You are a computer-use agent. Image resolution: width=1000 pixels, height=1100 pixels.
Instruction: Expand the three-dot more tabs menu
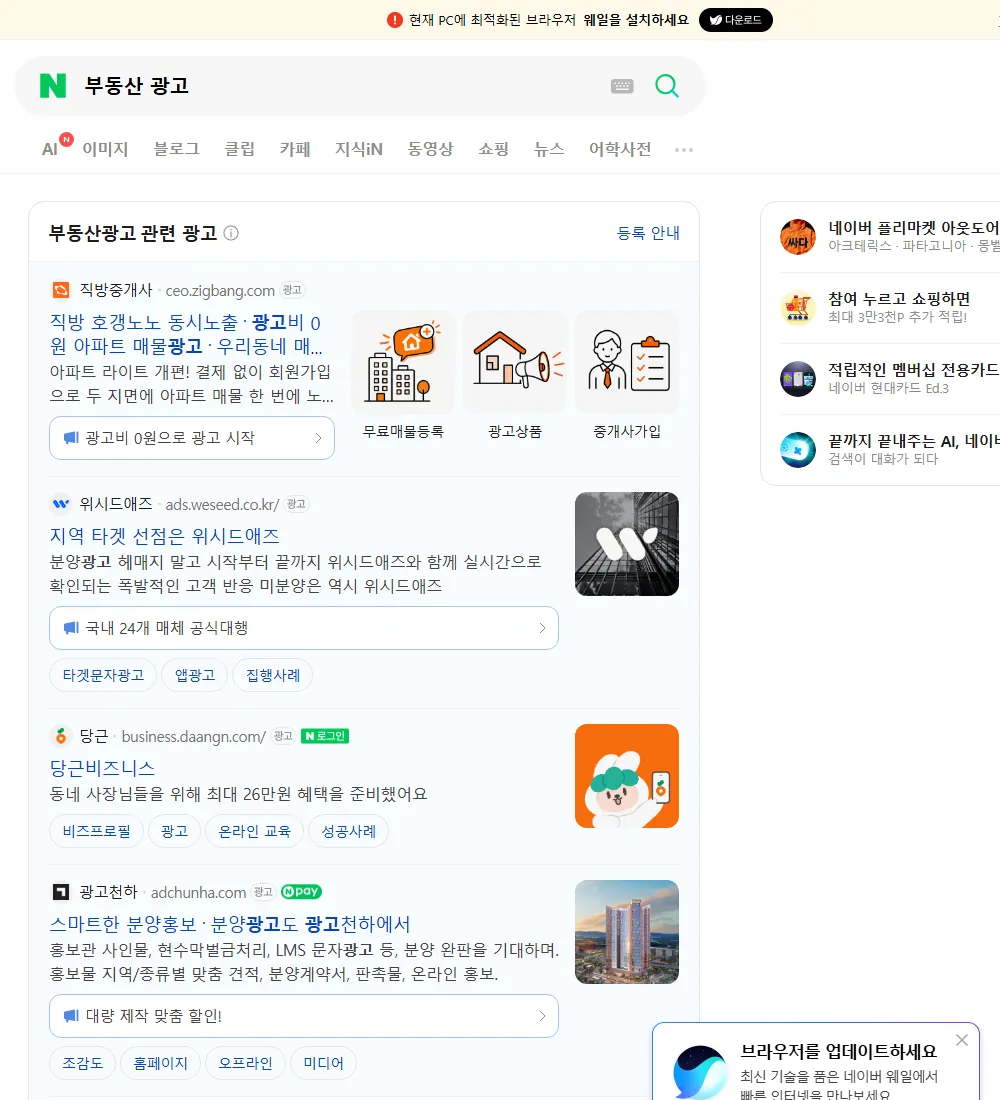pyautogui.click(x=684, y=149)
